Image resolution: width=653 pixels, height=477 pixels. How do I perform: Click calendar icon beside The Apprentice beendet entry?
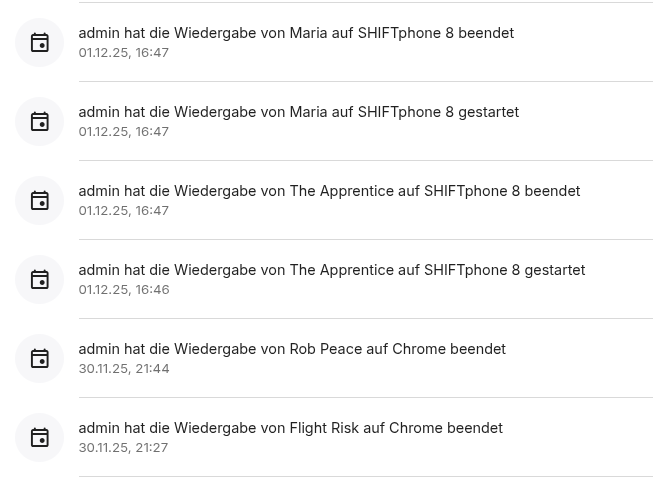40,201
